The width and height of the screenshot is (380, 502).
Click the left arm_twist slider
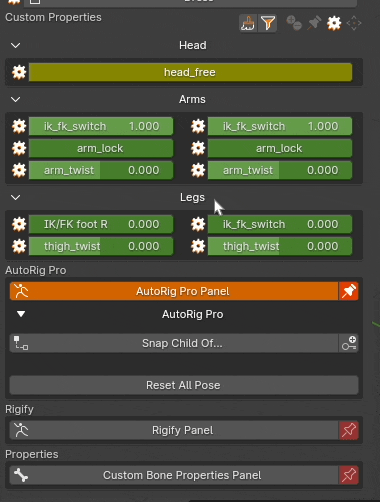101,170
